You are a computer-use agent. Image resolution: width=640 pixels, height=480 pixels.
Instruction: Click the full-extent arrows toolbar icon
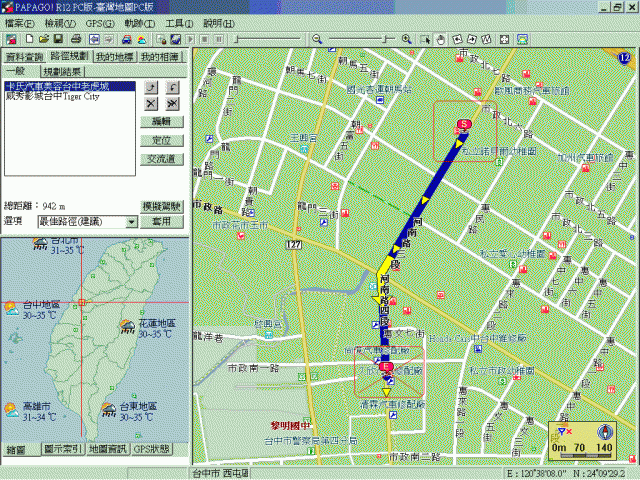(504, 39)
